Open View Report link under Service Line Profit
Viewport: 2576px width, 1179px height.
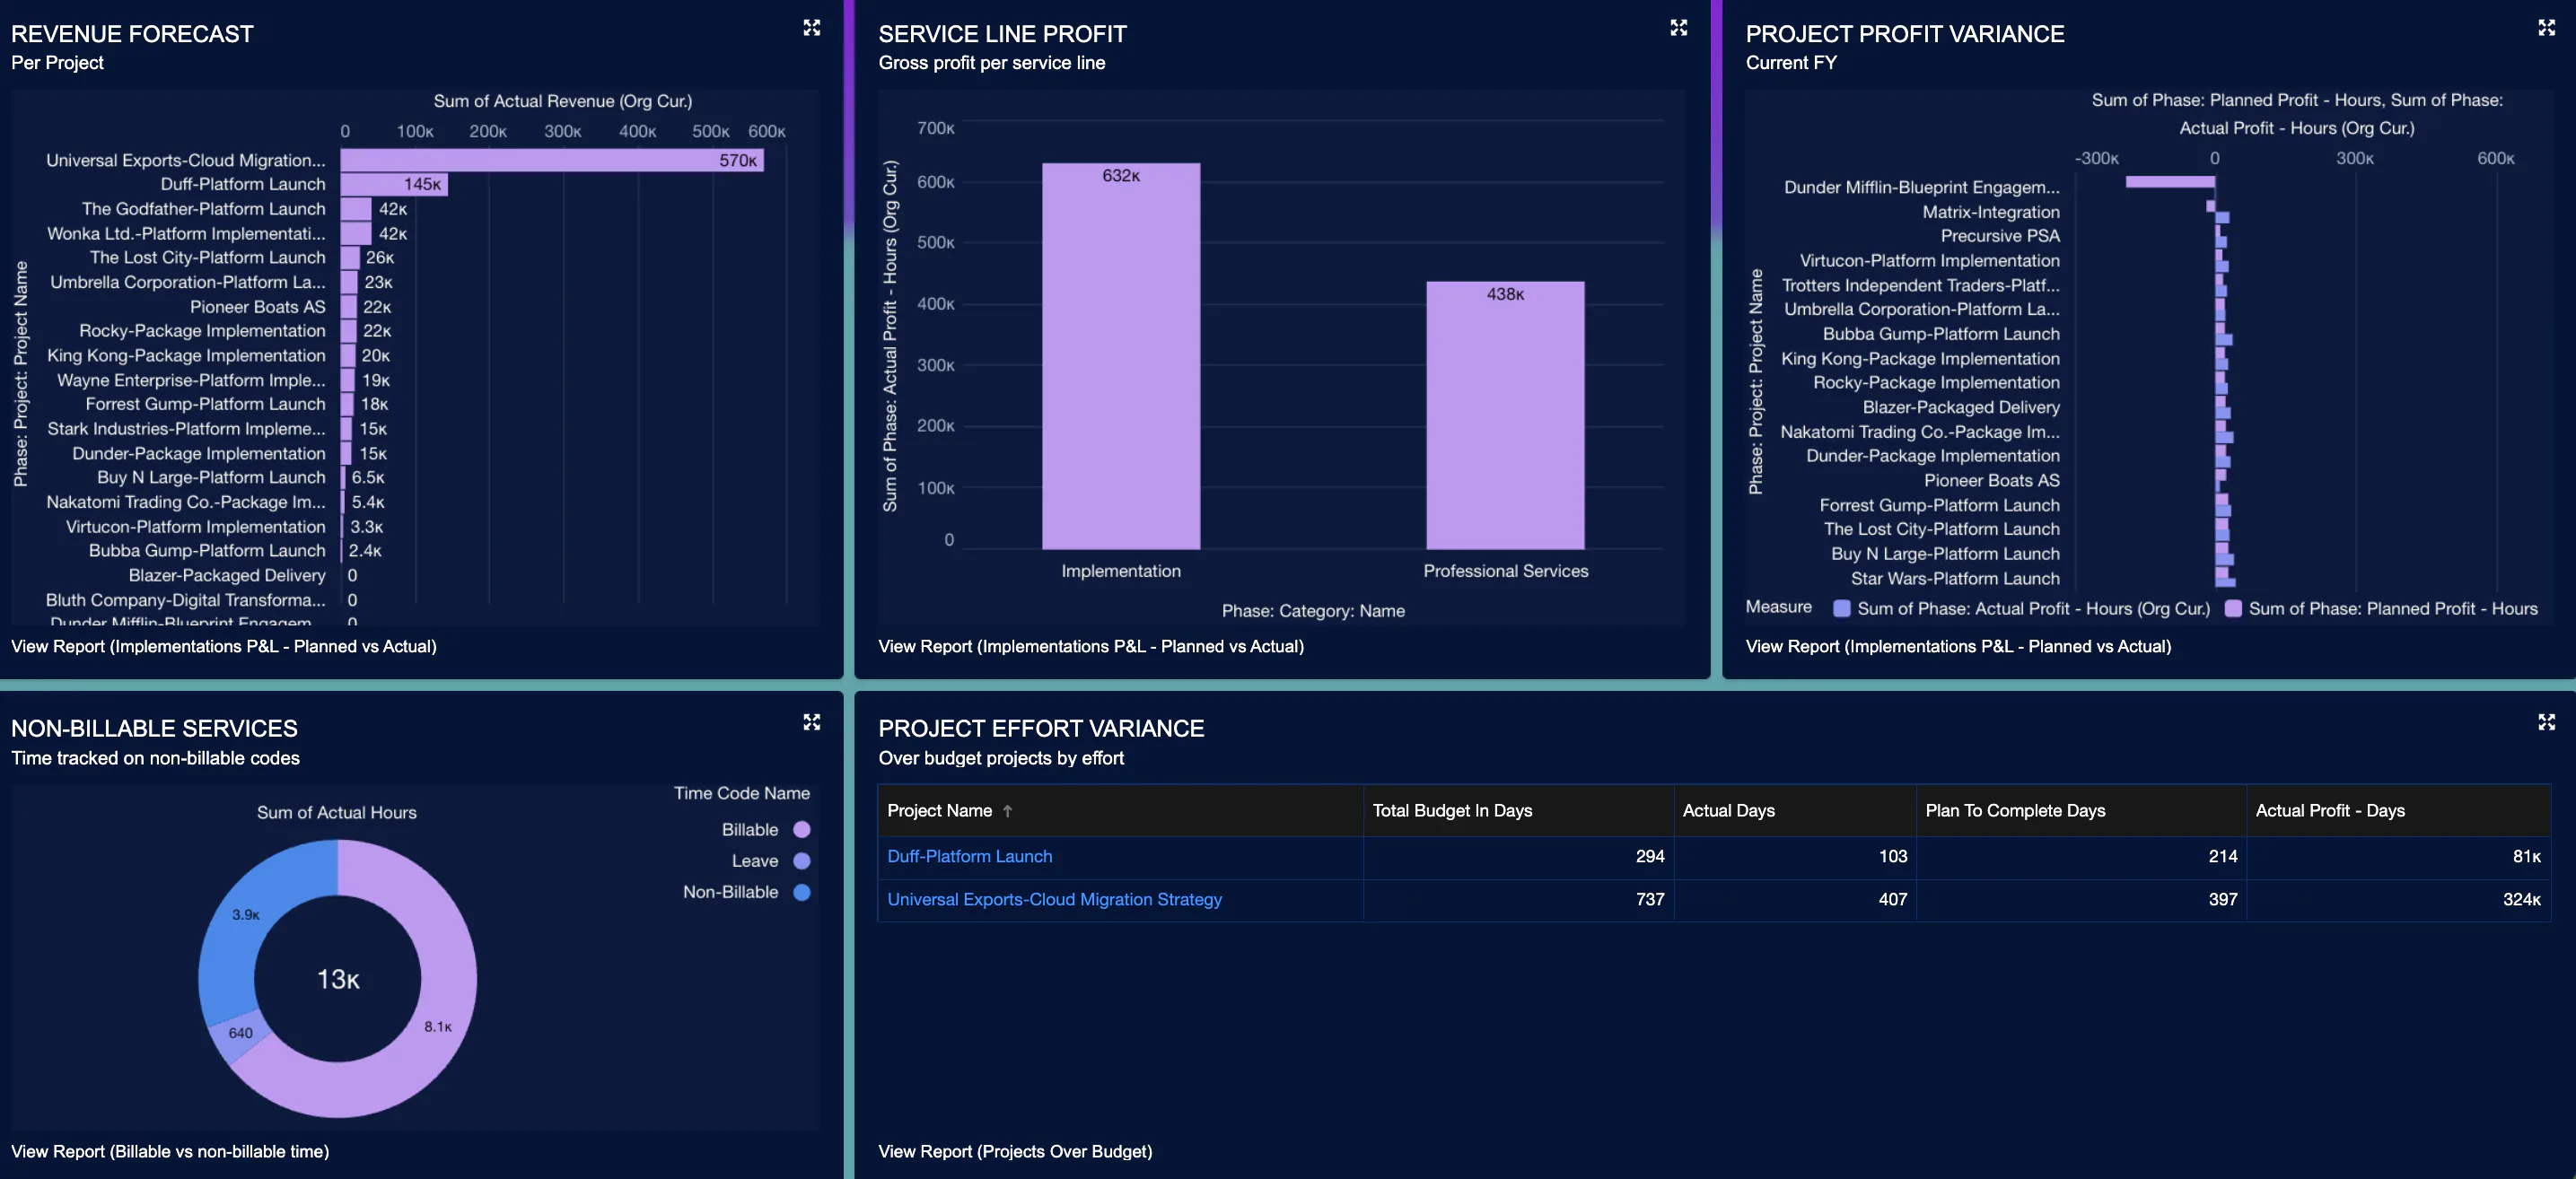tap(1091, 646)
